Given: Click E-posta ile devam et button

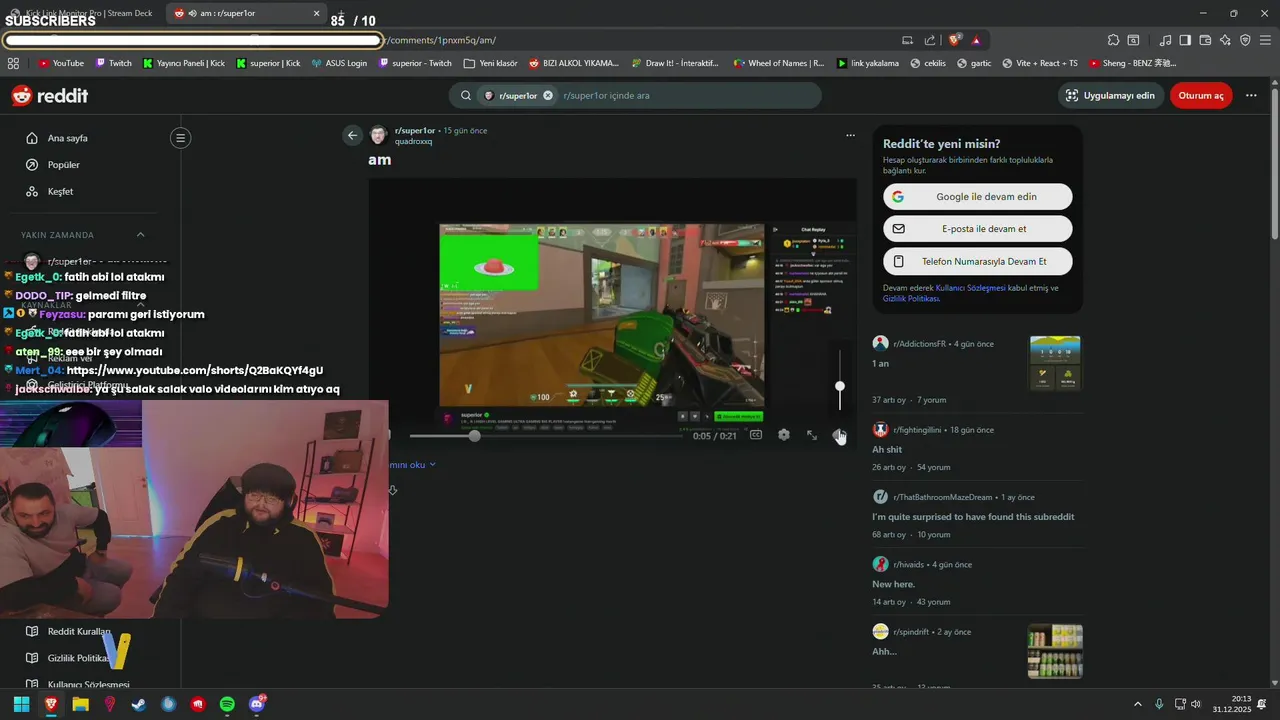Looking at the screenshot, I should pyautogui.click(x=977, y=229).
